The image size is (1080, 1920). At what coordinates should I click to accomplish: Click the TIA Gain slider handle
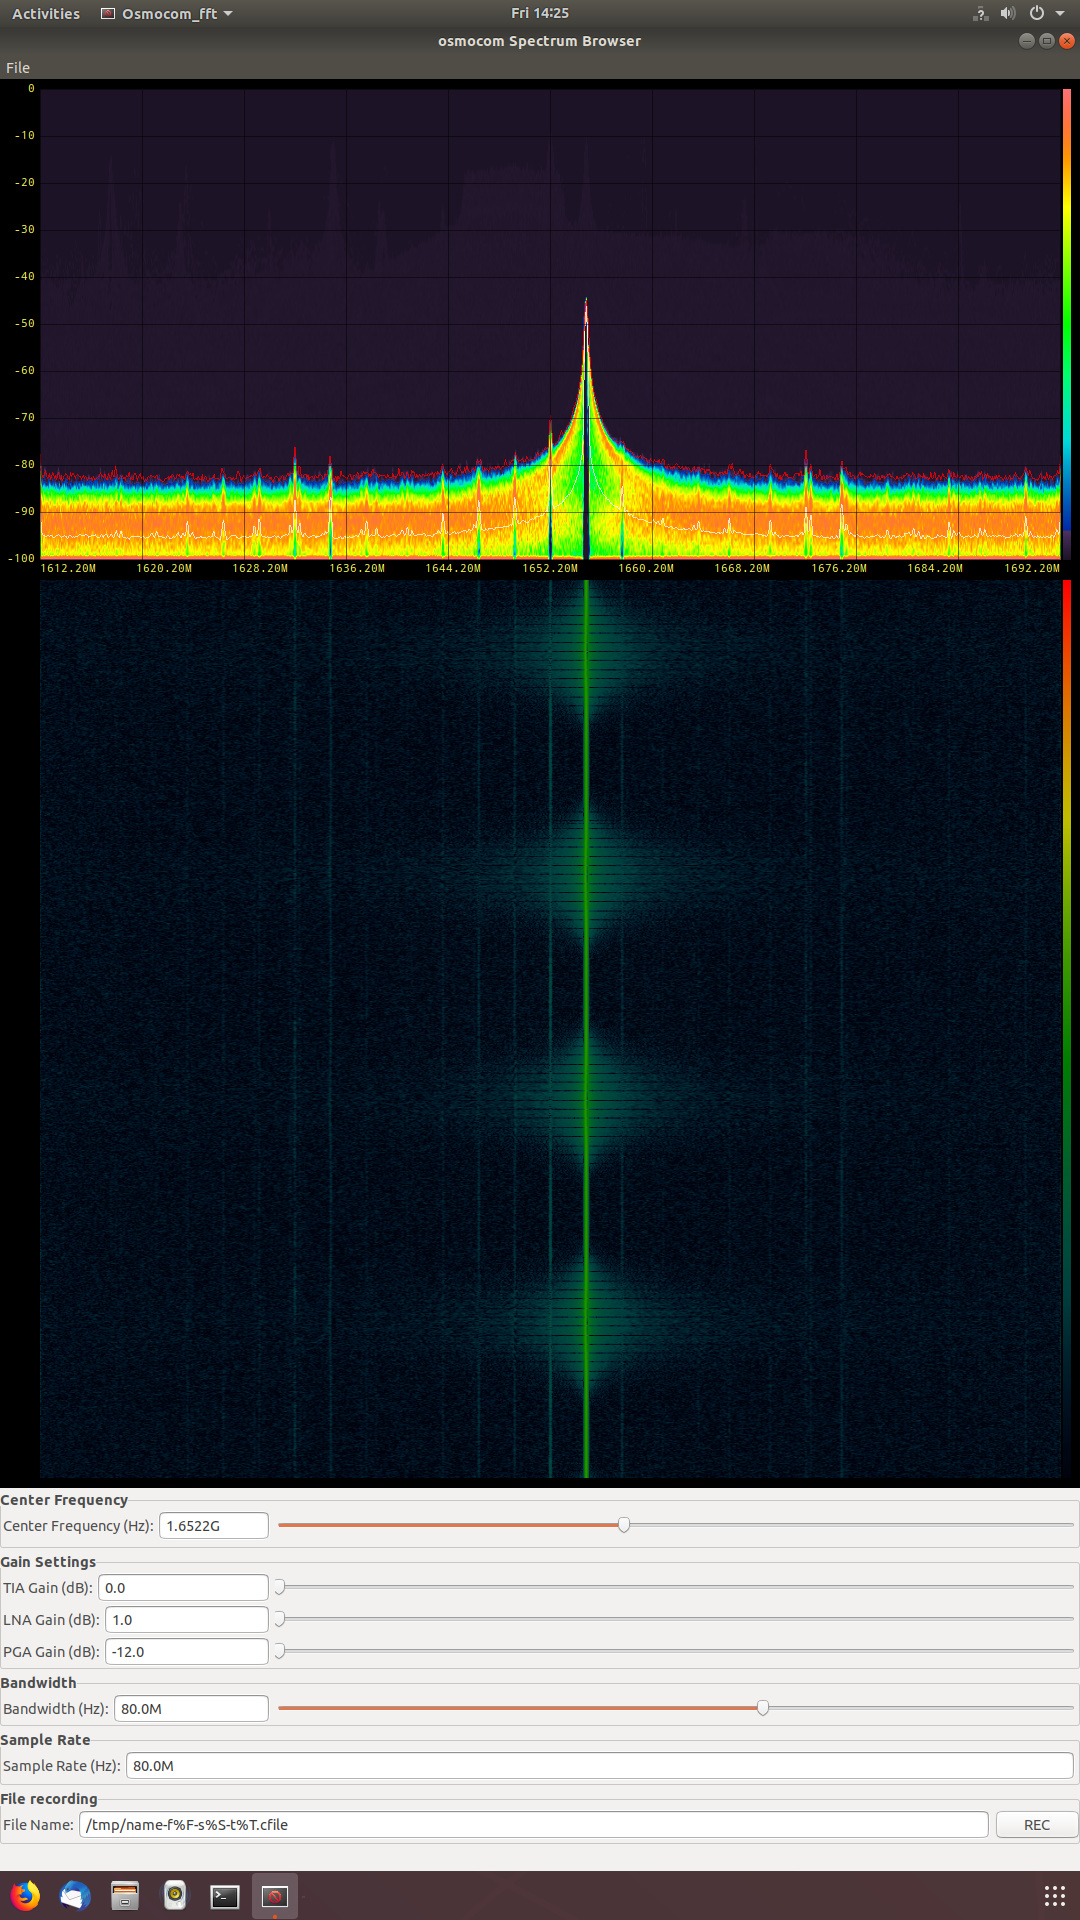tap(280, 1587)
